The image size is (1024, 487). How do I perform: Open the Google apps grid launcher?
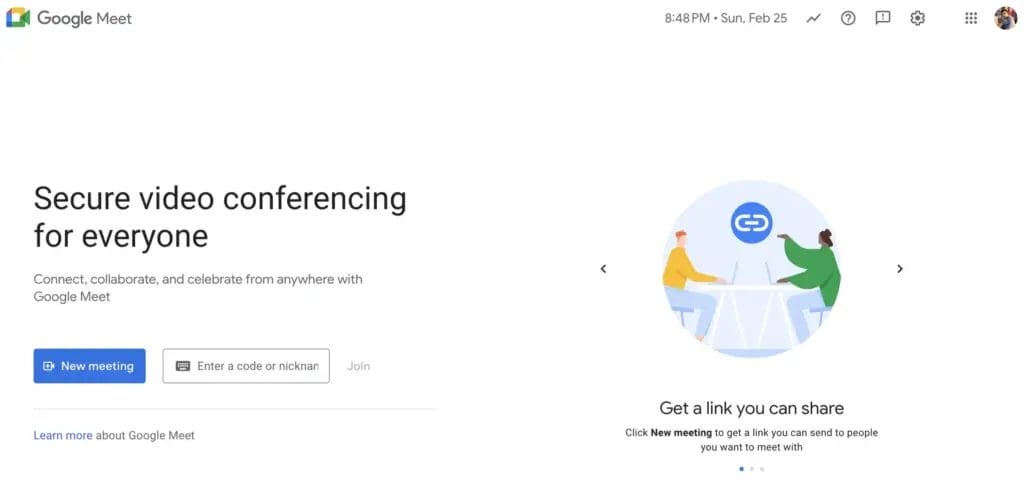pyautogui.click(x=971, y=18)
